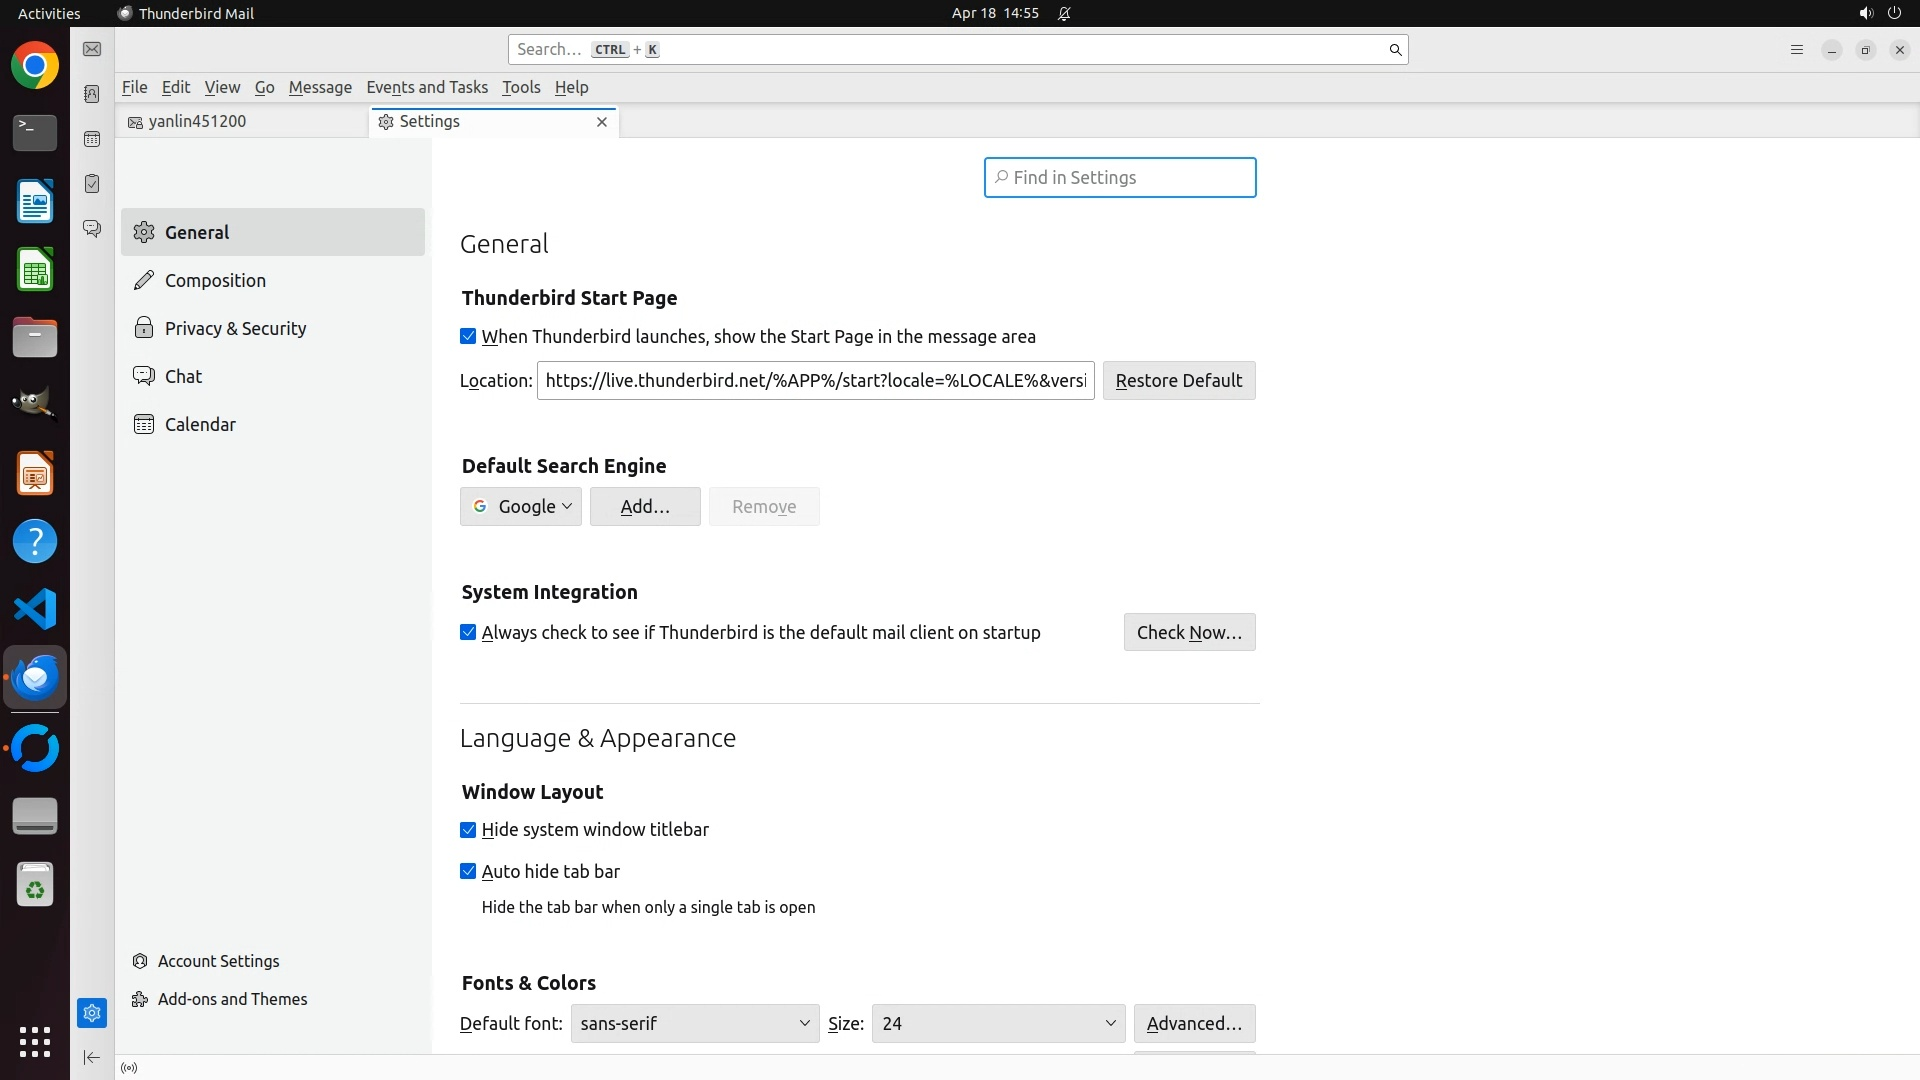Click the Restore Default button
Image resolution: width=1920 pixels, height=1080 pixels.
(1178, 381)
